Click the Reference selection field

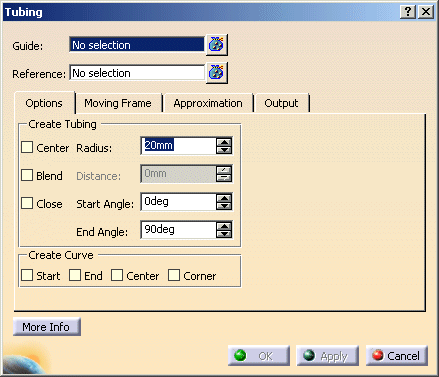click(137, 73)
